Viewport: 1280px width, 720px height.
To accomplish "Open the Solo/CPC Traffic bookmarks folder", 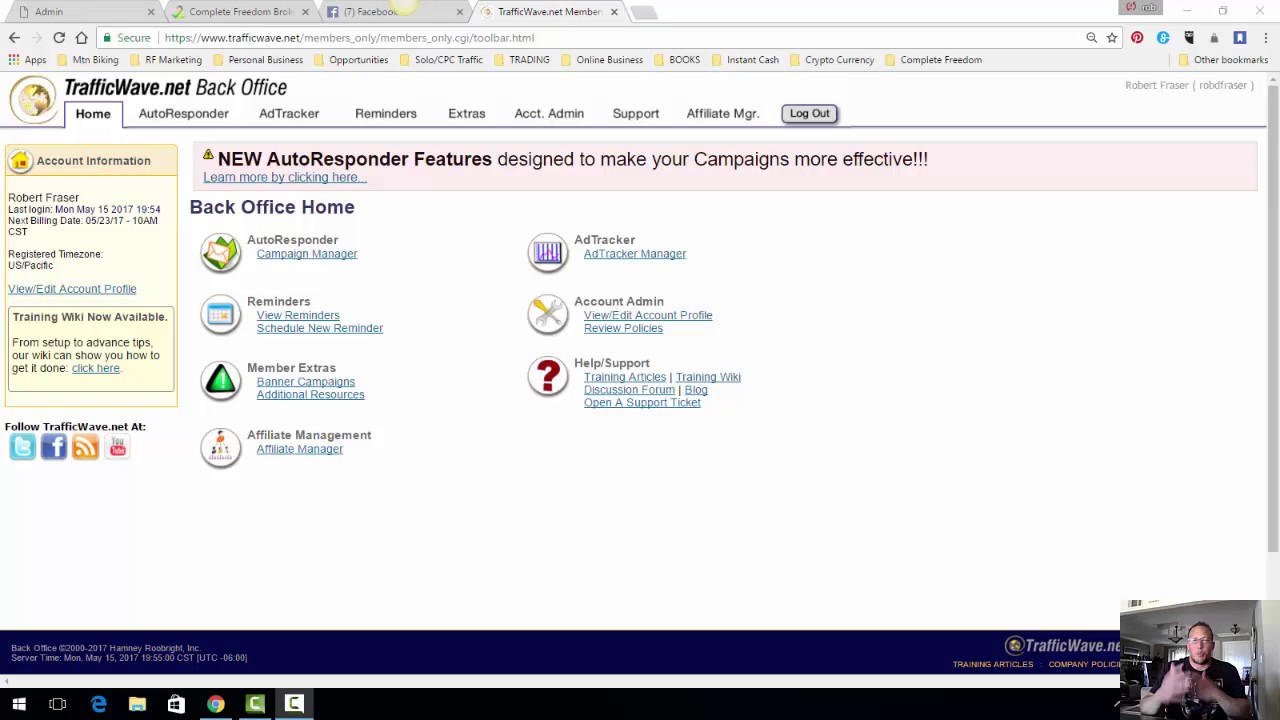I will [441, 60].
